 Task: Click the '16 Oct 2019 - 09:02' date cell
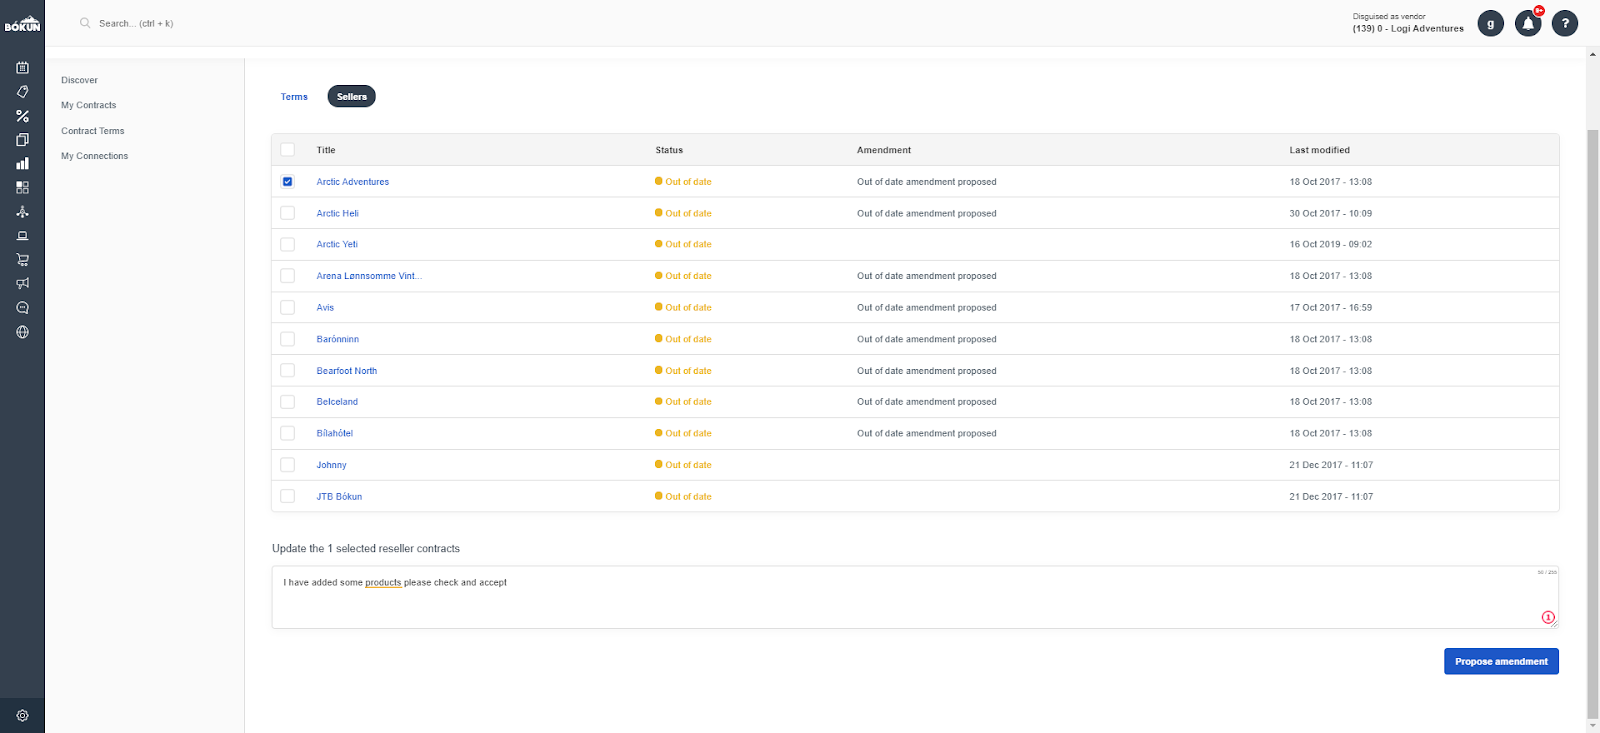click(1331, 245)
